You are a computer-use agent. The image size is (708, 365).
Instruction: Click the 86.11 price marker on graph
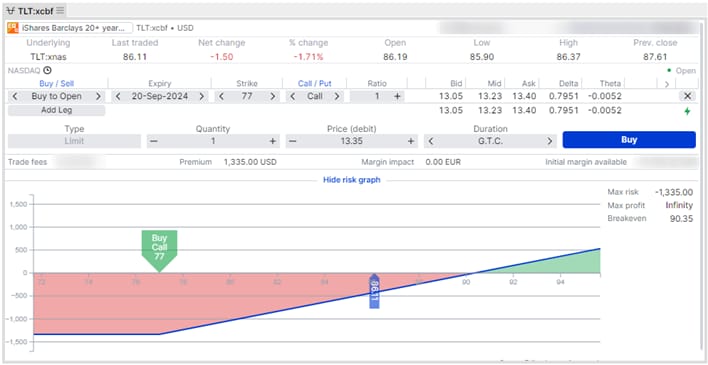click(374, 291)
